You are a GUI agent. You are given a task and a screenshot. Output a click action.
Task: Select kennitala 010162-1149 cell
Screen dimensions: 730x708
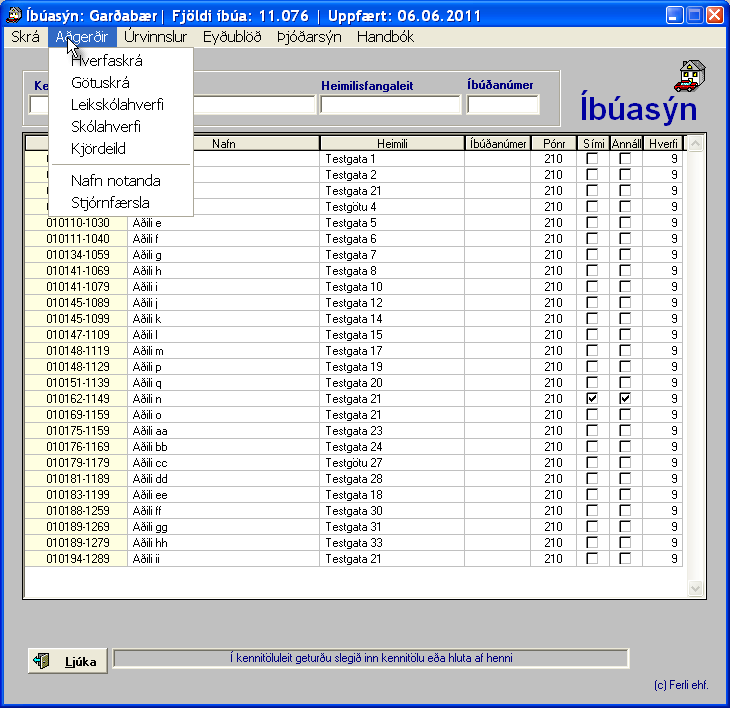(76, 398)
